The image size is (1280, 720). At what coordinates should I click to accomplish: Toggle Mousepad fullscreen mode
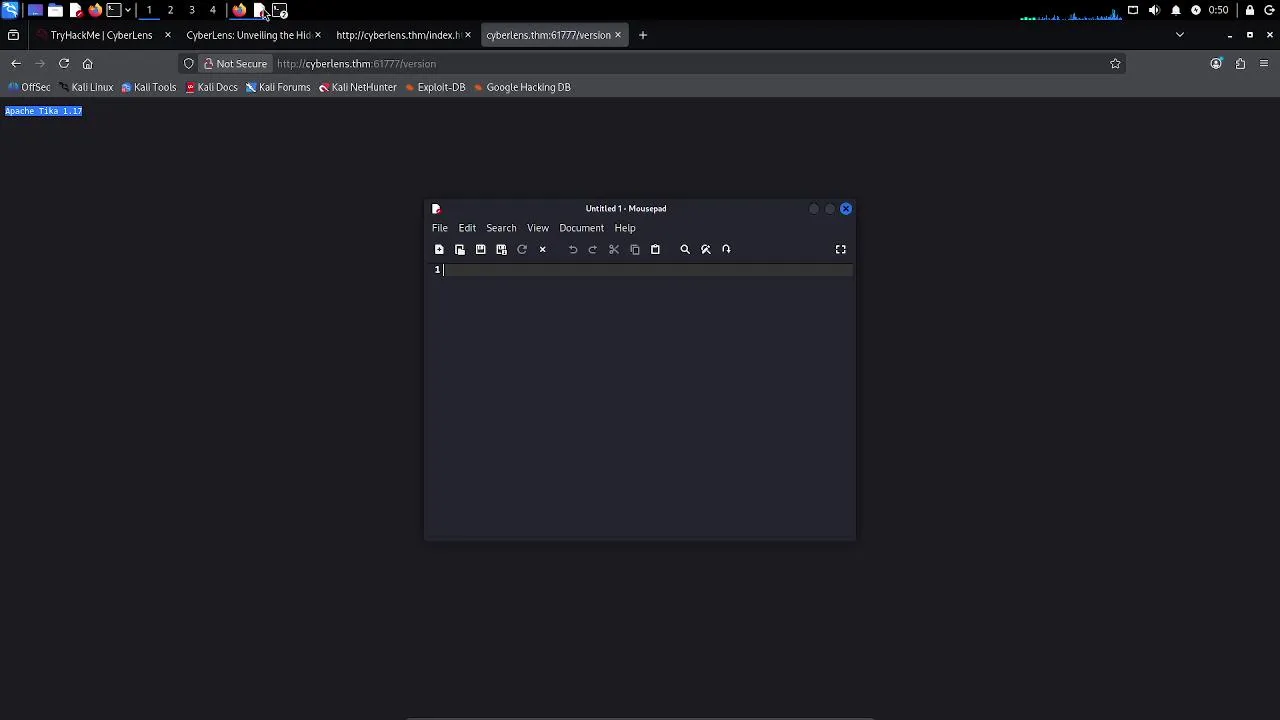coord(841,249)
